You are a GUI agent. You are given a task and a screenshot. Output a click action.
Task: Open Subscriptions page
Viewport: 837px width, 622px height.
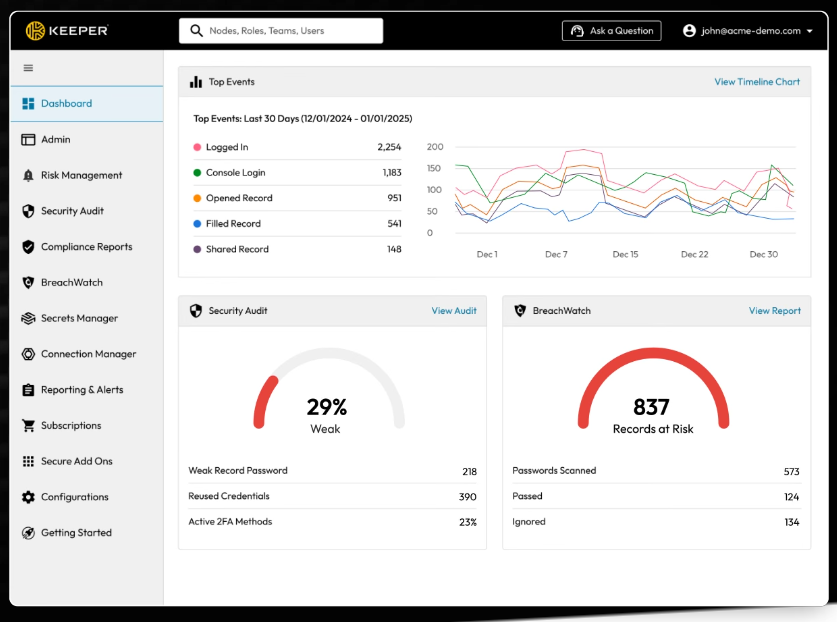coord(86,426)
